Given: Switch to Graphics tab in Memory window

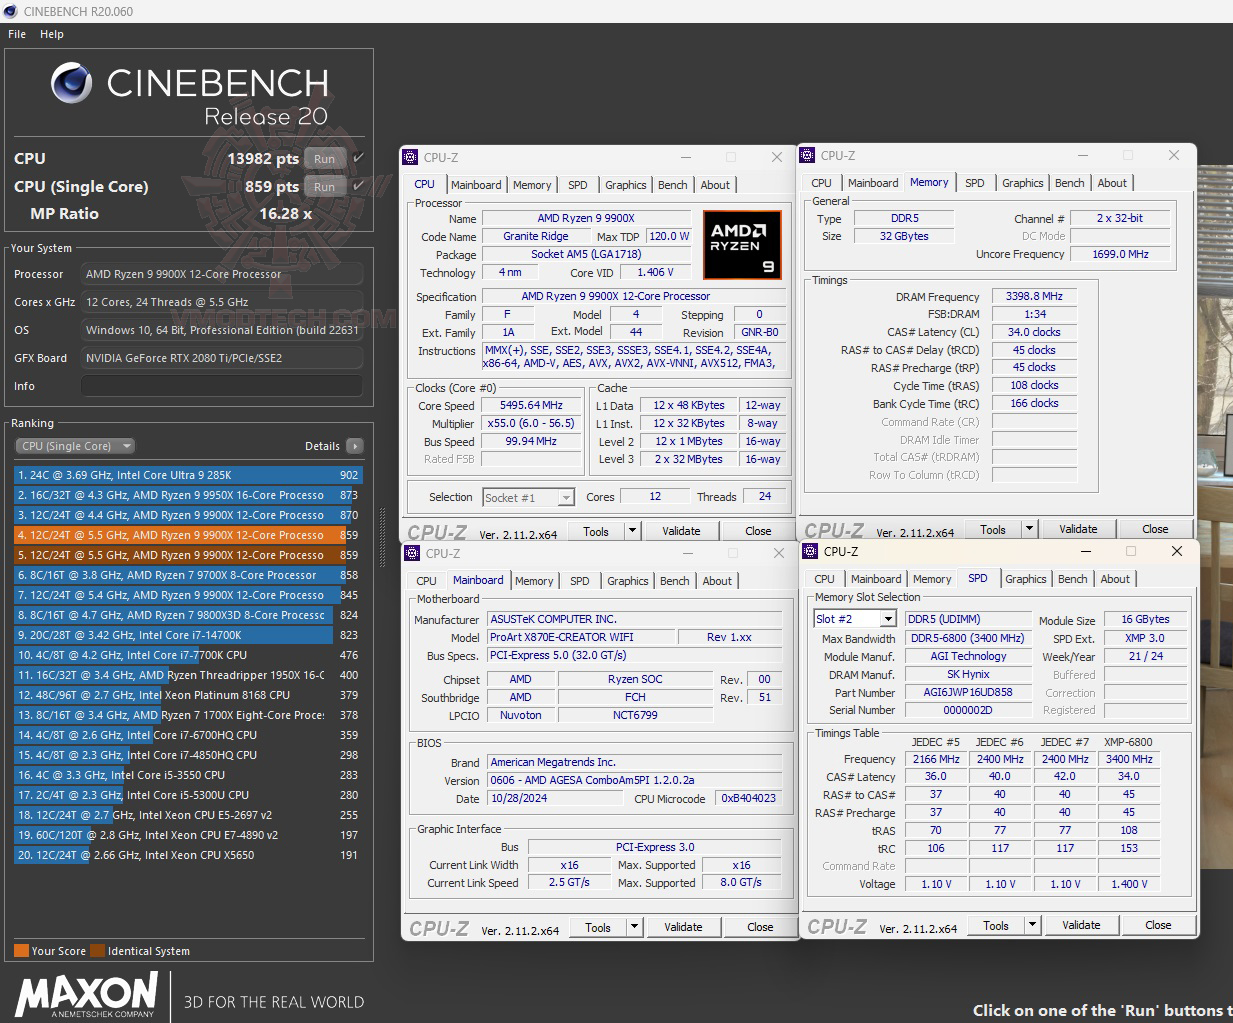Looking at the screenshot, I should [1023, 183].
